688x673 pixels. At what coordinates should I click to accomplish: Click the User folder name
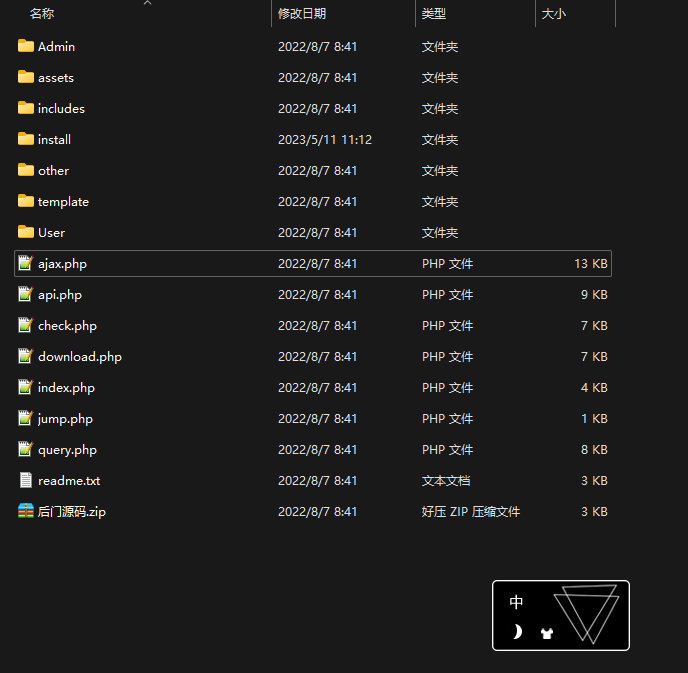(x=51, y=233)
